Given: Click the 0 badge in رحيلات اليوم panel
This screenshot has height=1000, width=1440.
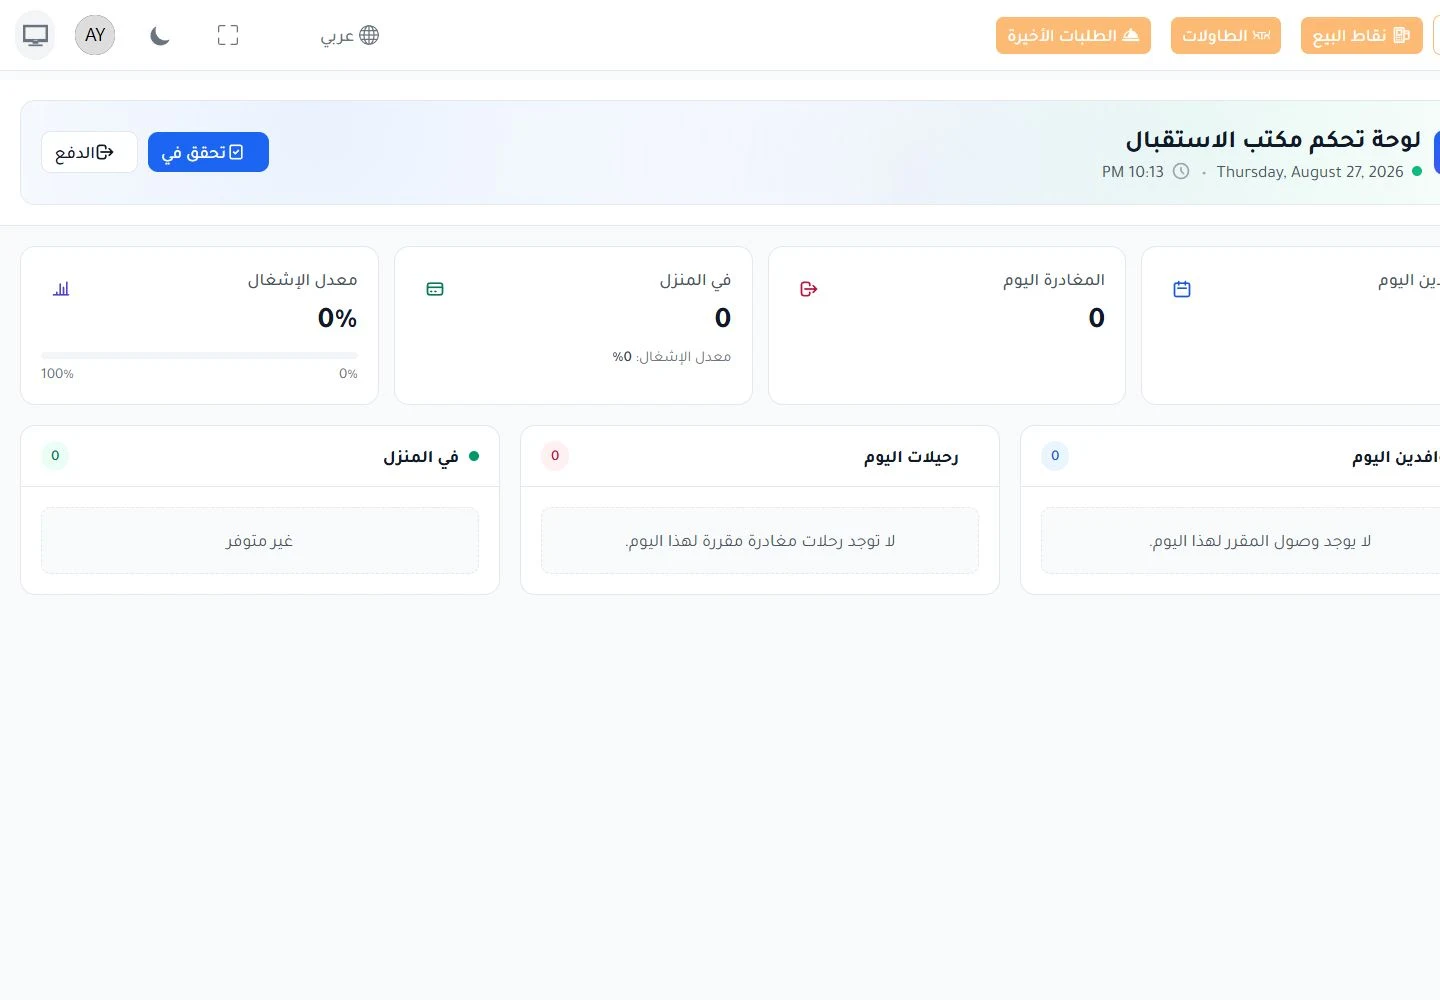Looking at the screenshot, I should 555,455.
